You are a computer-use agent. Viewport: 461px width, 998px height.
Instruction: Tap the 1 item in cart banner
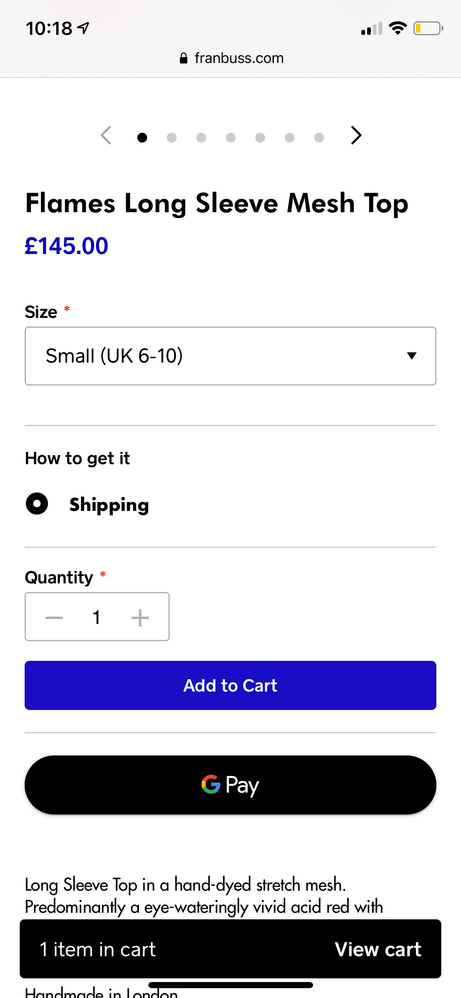pos(230,949)
